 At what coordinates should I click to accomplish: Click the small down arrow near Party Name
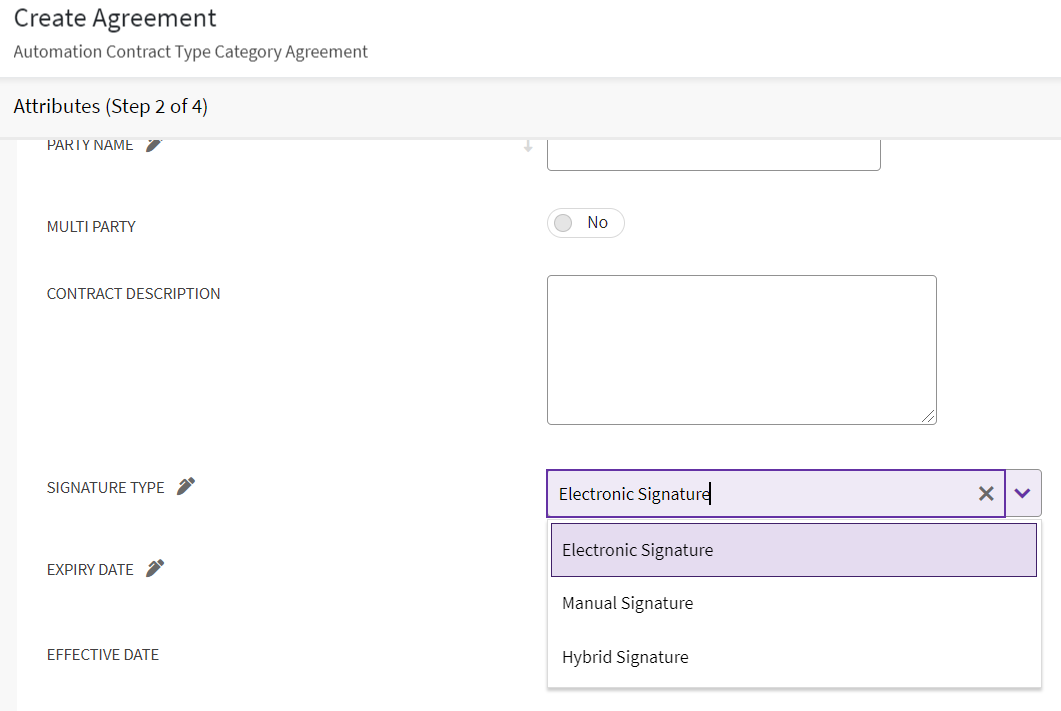click(528, 146)
